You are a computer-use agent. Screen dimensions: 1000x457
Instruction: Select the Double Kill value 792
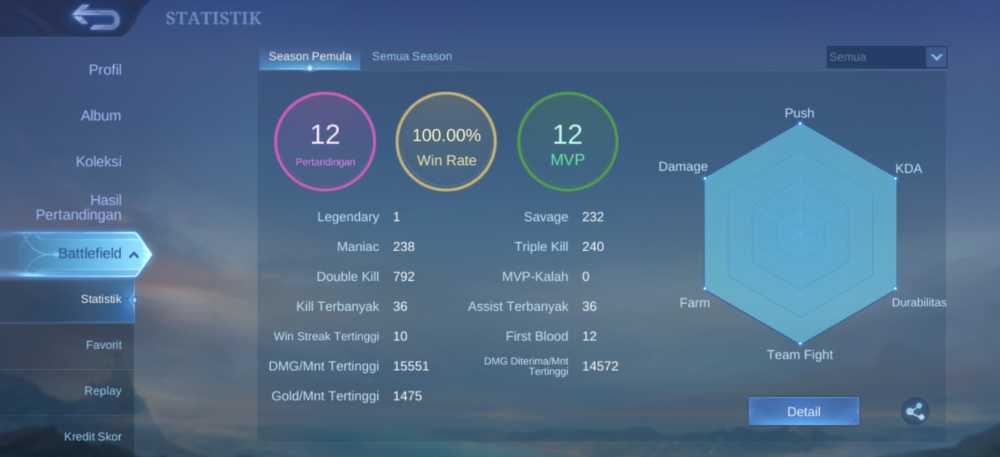(x=404, y=277)
